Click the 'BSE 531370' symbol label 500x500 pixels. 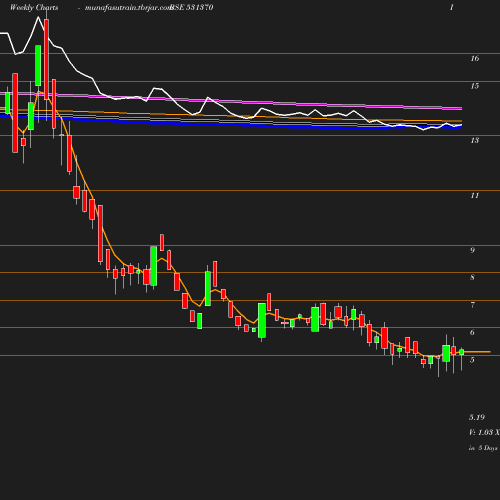click(192, 8)
